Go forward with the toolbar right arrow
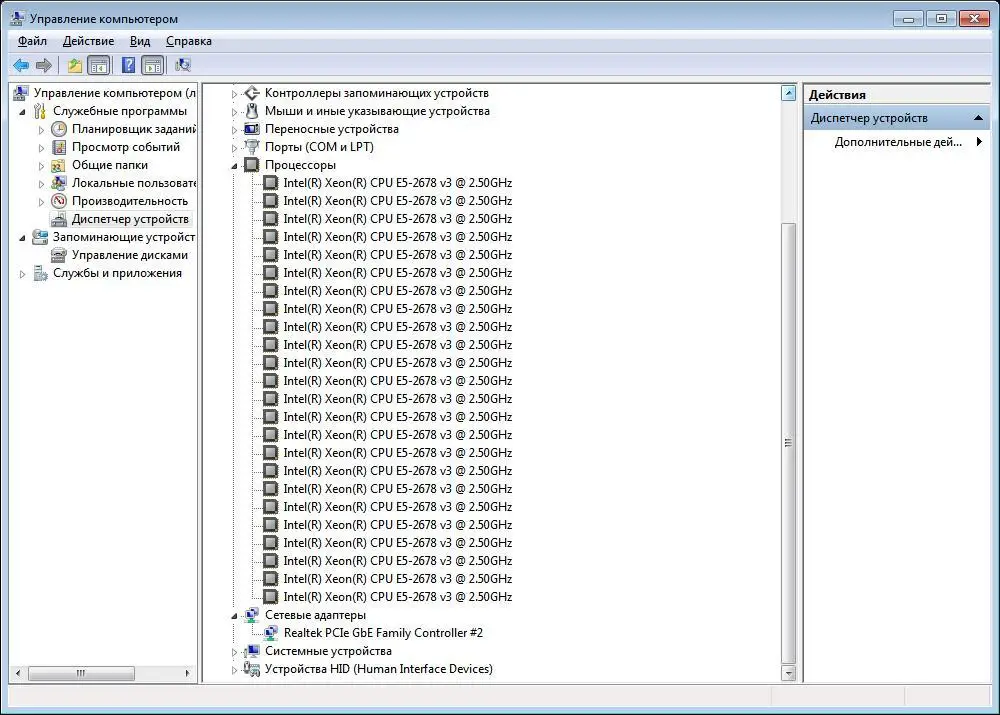This screenshot has width=1000, height=715. point(44,65)
